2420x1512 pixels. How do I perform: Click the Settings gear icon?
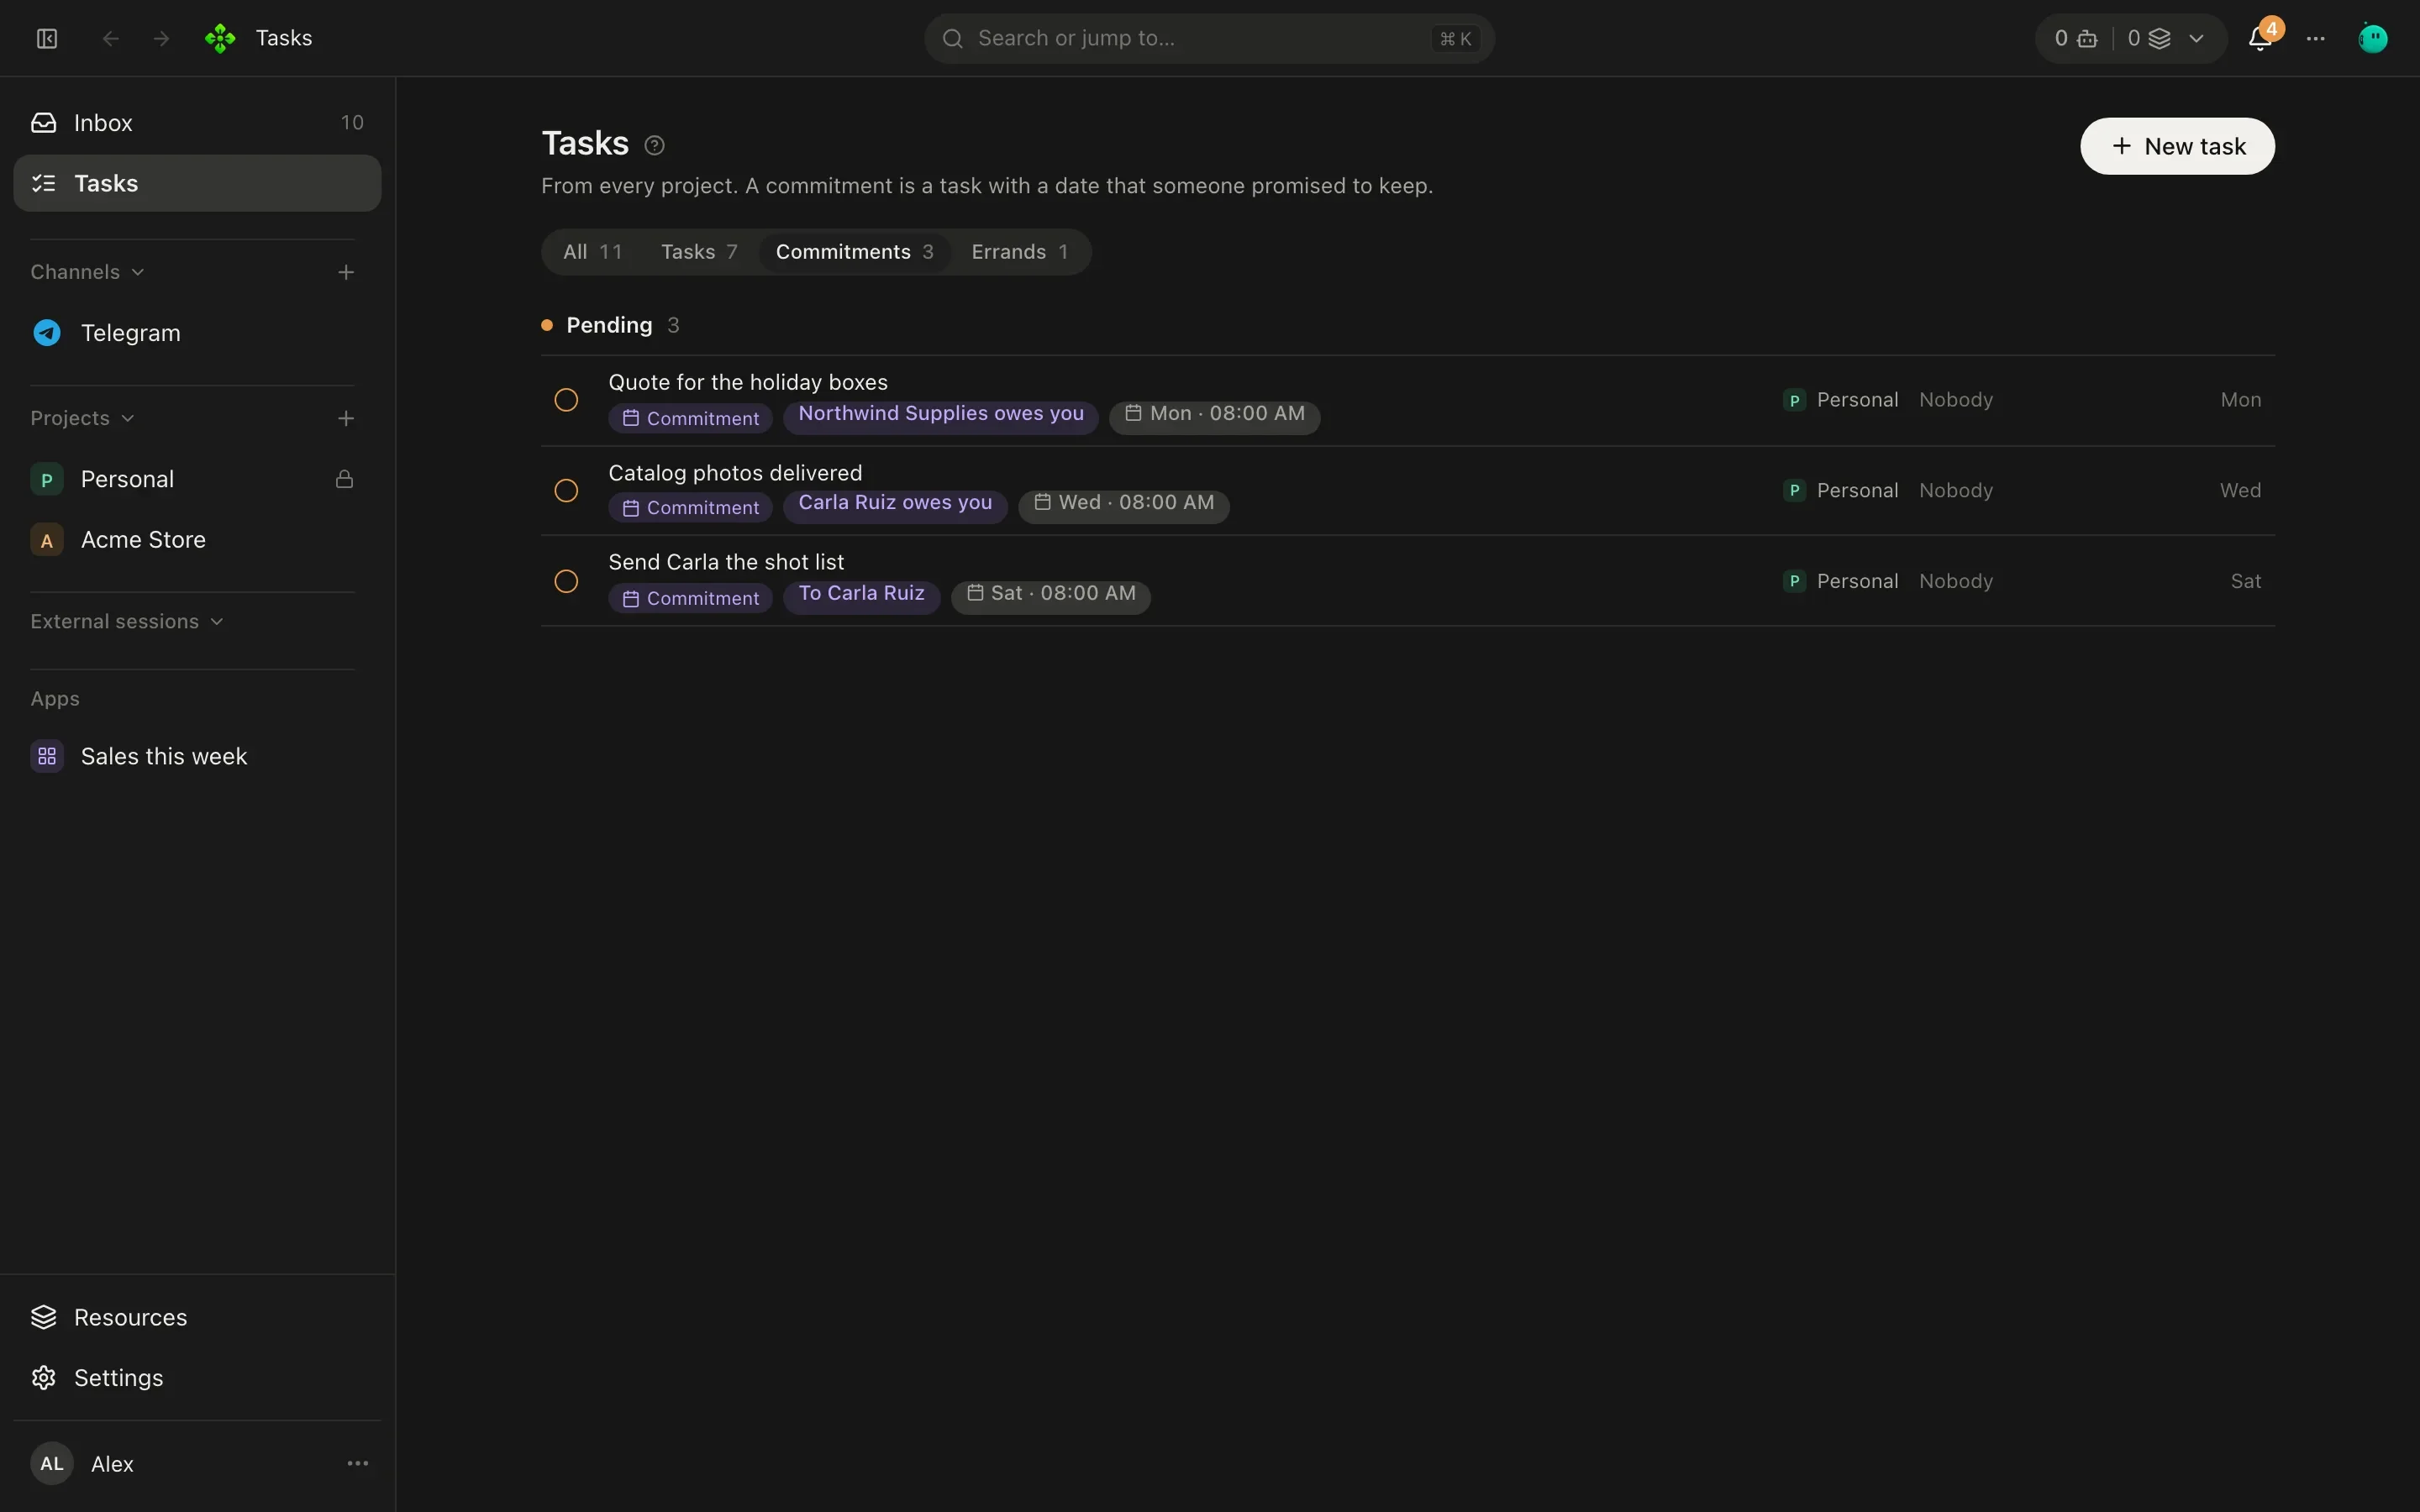point(44,1377)
